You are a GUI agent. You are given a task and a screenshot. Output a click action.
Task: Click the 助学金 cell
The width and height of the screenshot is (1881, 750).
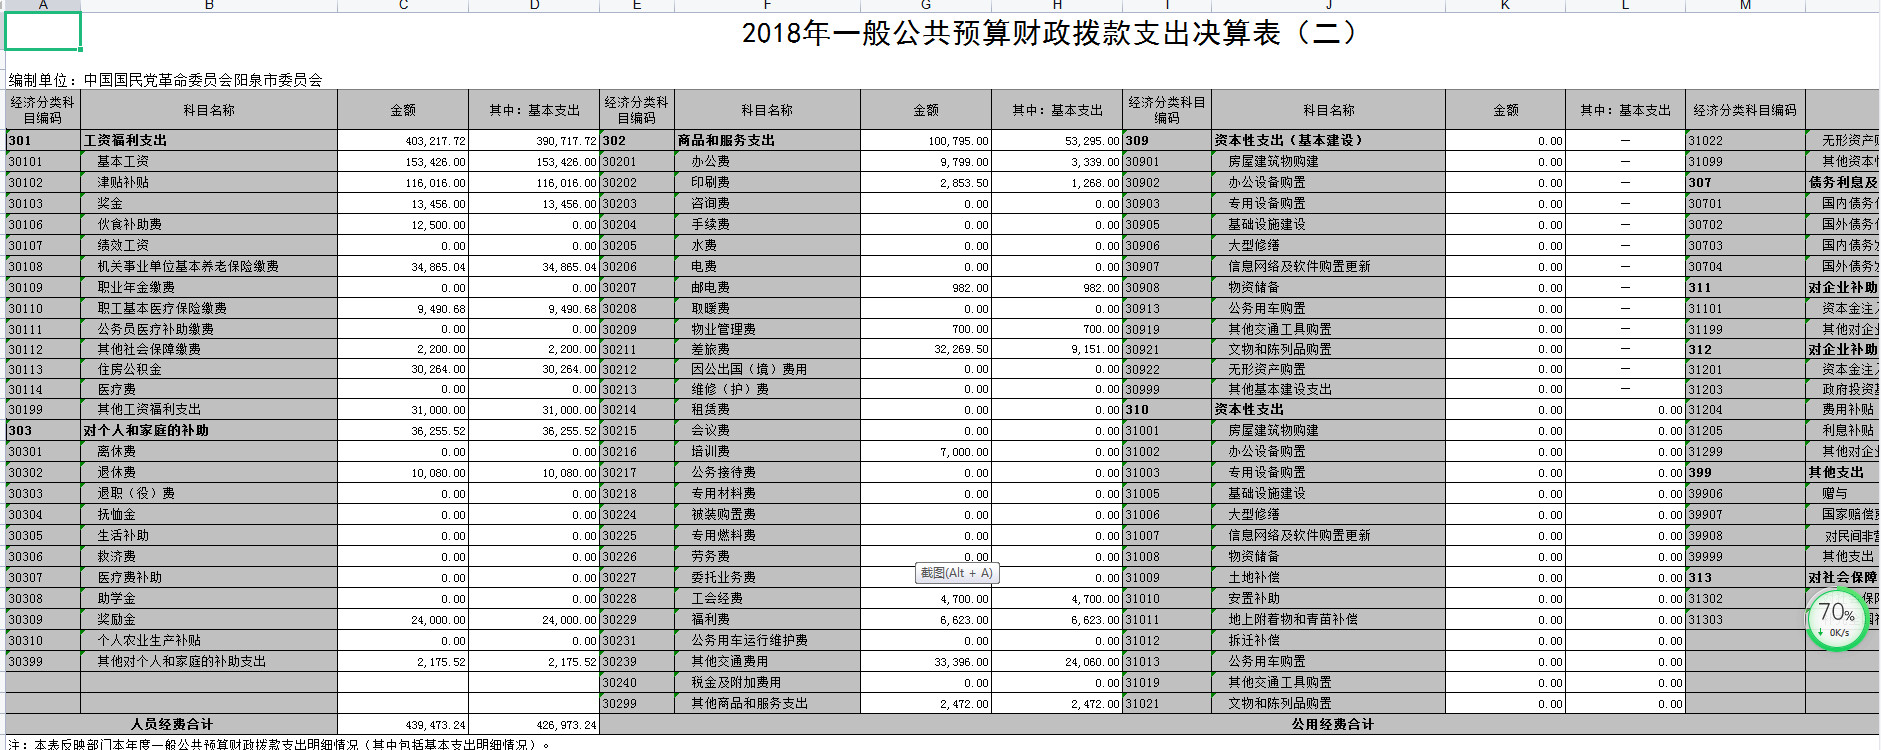pos(209,599)
